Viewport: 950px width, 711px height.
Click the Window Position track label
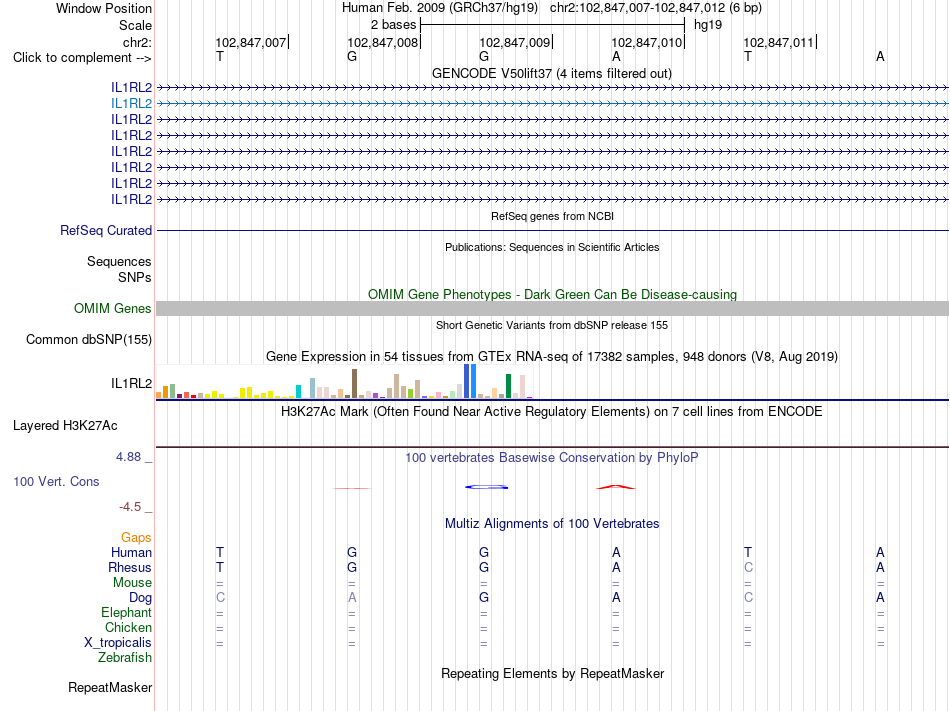[x=104, y=8]
